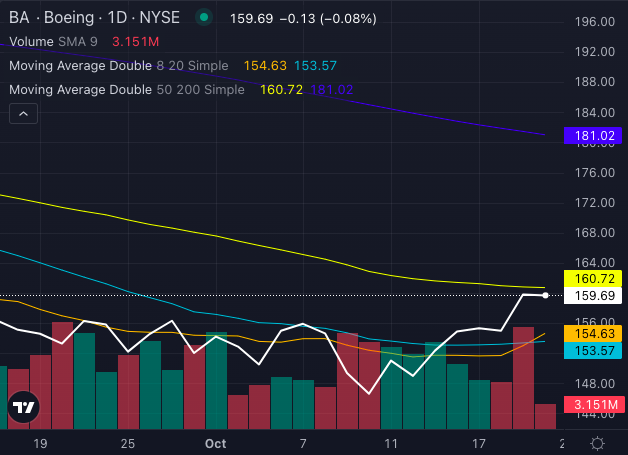Click the 159.69 last price in header
This screenshot has width=628, height=455.
pos(251,17)
